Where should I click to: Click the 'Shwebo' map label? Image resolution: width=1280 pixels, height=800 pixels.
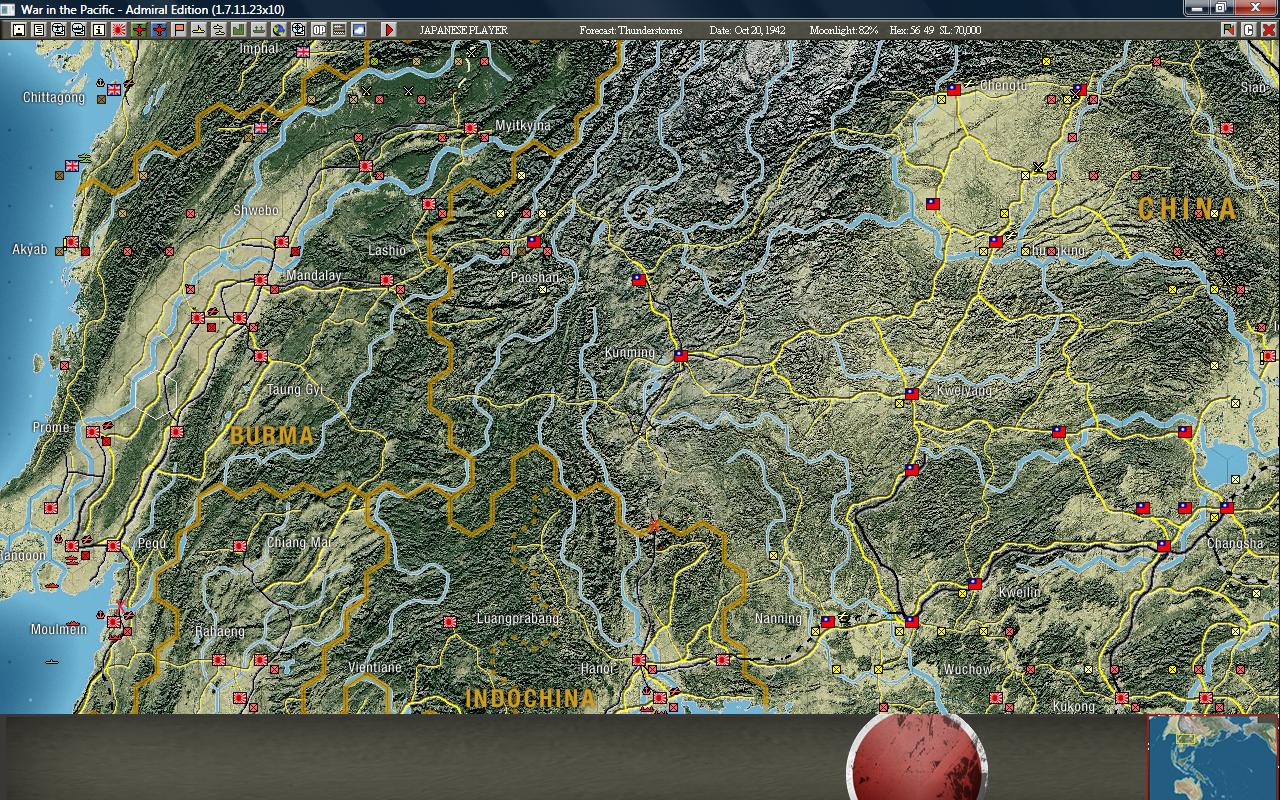coord(255,211)
